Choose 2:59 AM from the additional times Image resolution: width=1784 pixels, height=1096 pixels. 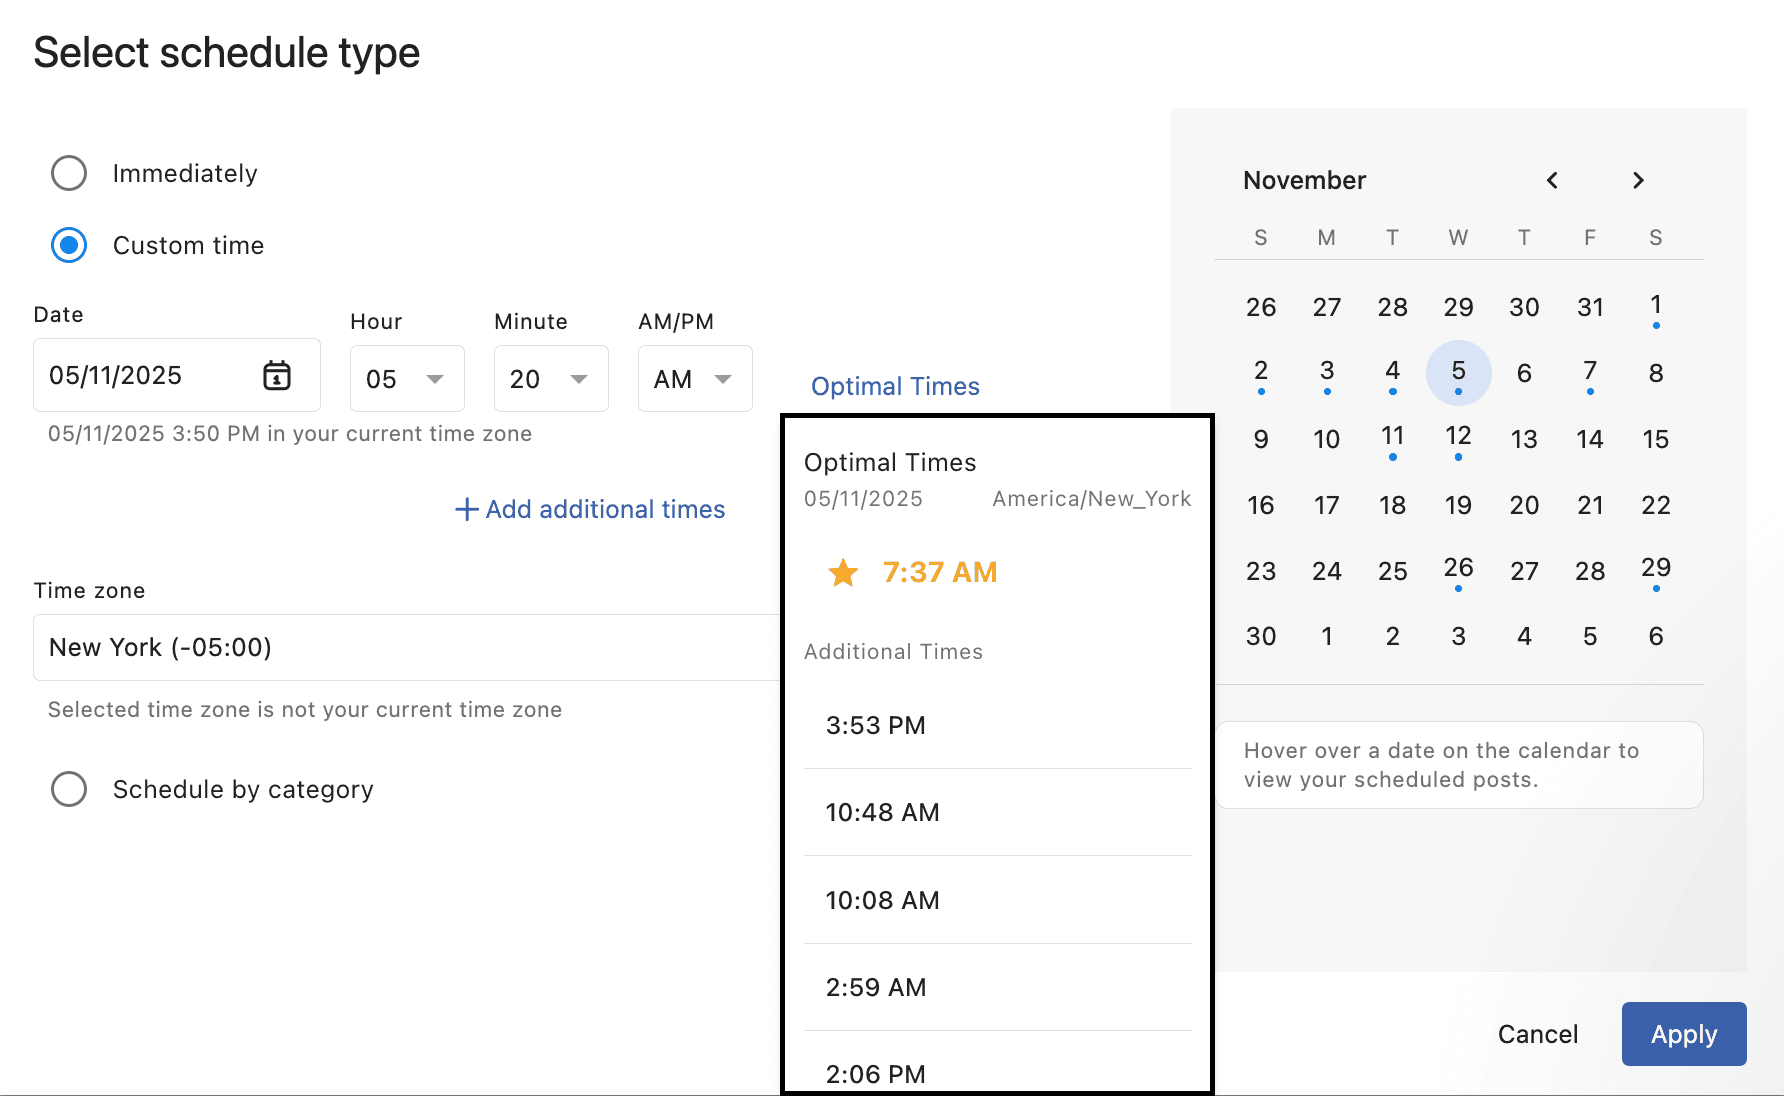(x=876, y=987)
